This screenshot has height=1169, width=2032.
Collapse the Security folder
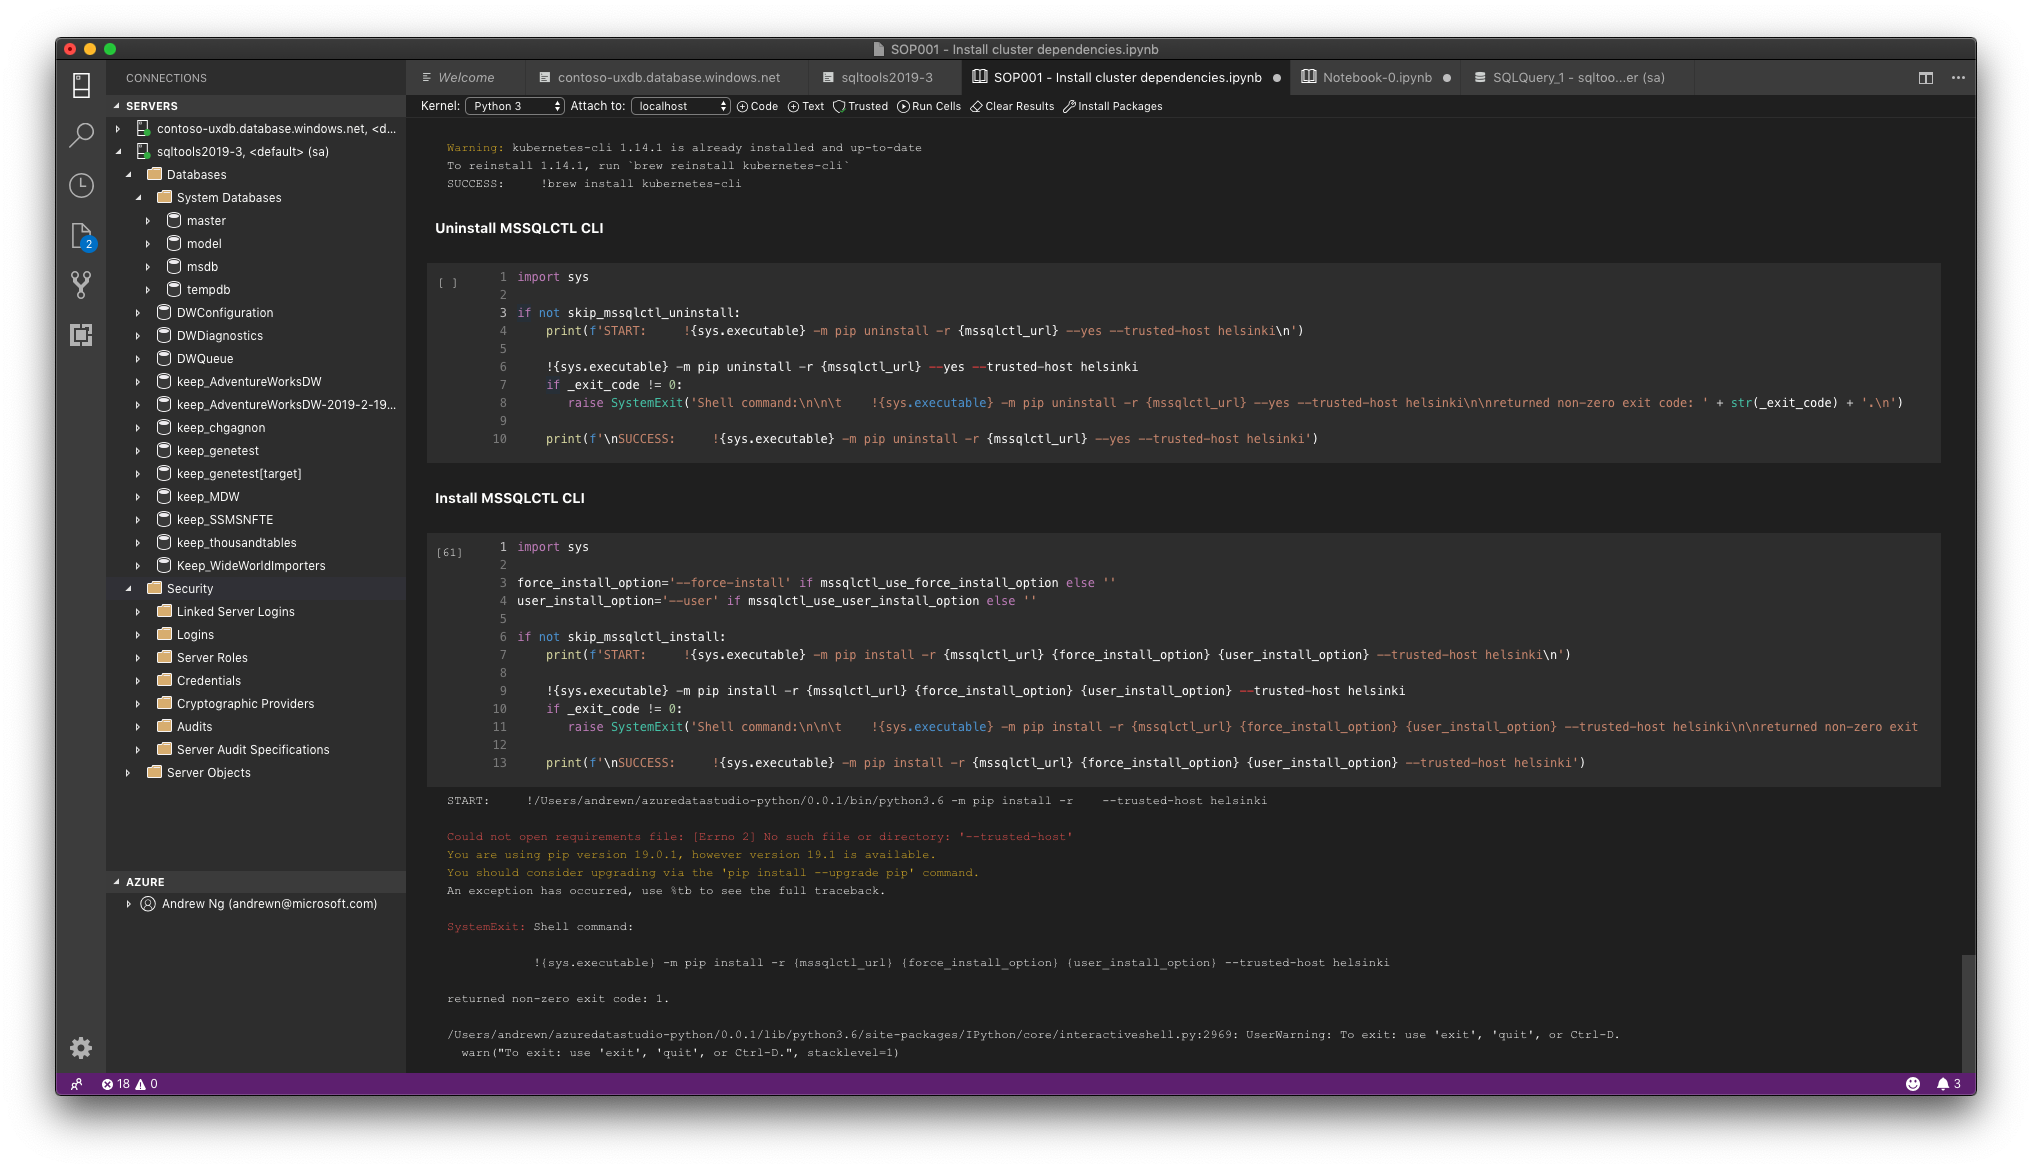[128, 589]
